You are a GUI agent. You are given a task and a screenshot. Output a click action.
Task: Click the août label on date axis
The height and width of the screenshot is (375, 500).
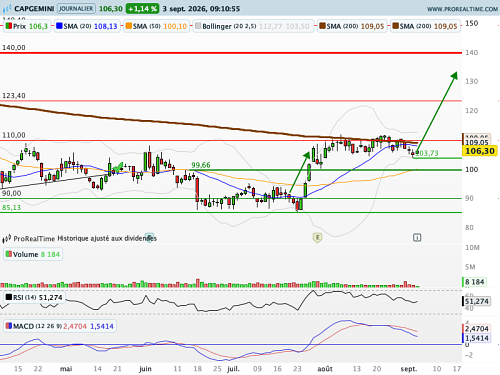tap(325, 369)
